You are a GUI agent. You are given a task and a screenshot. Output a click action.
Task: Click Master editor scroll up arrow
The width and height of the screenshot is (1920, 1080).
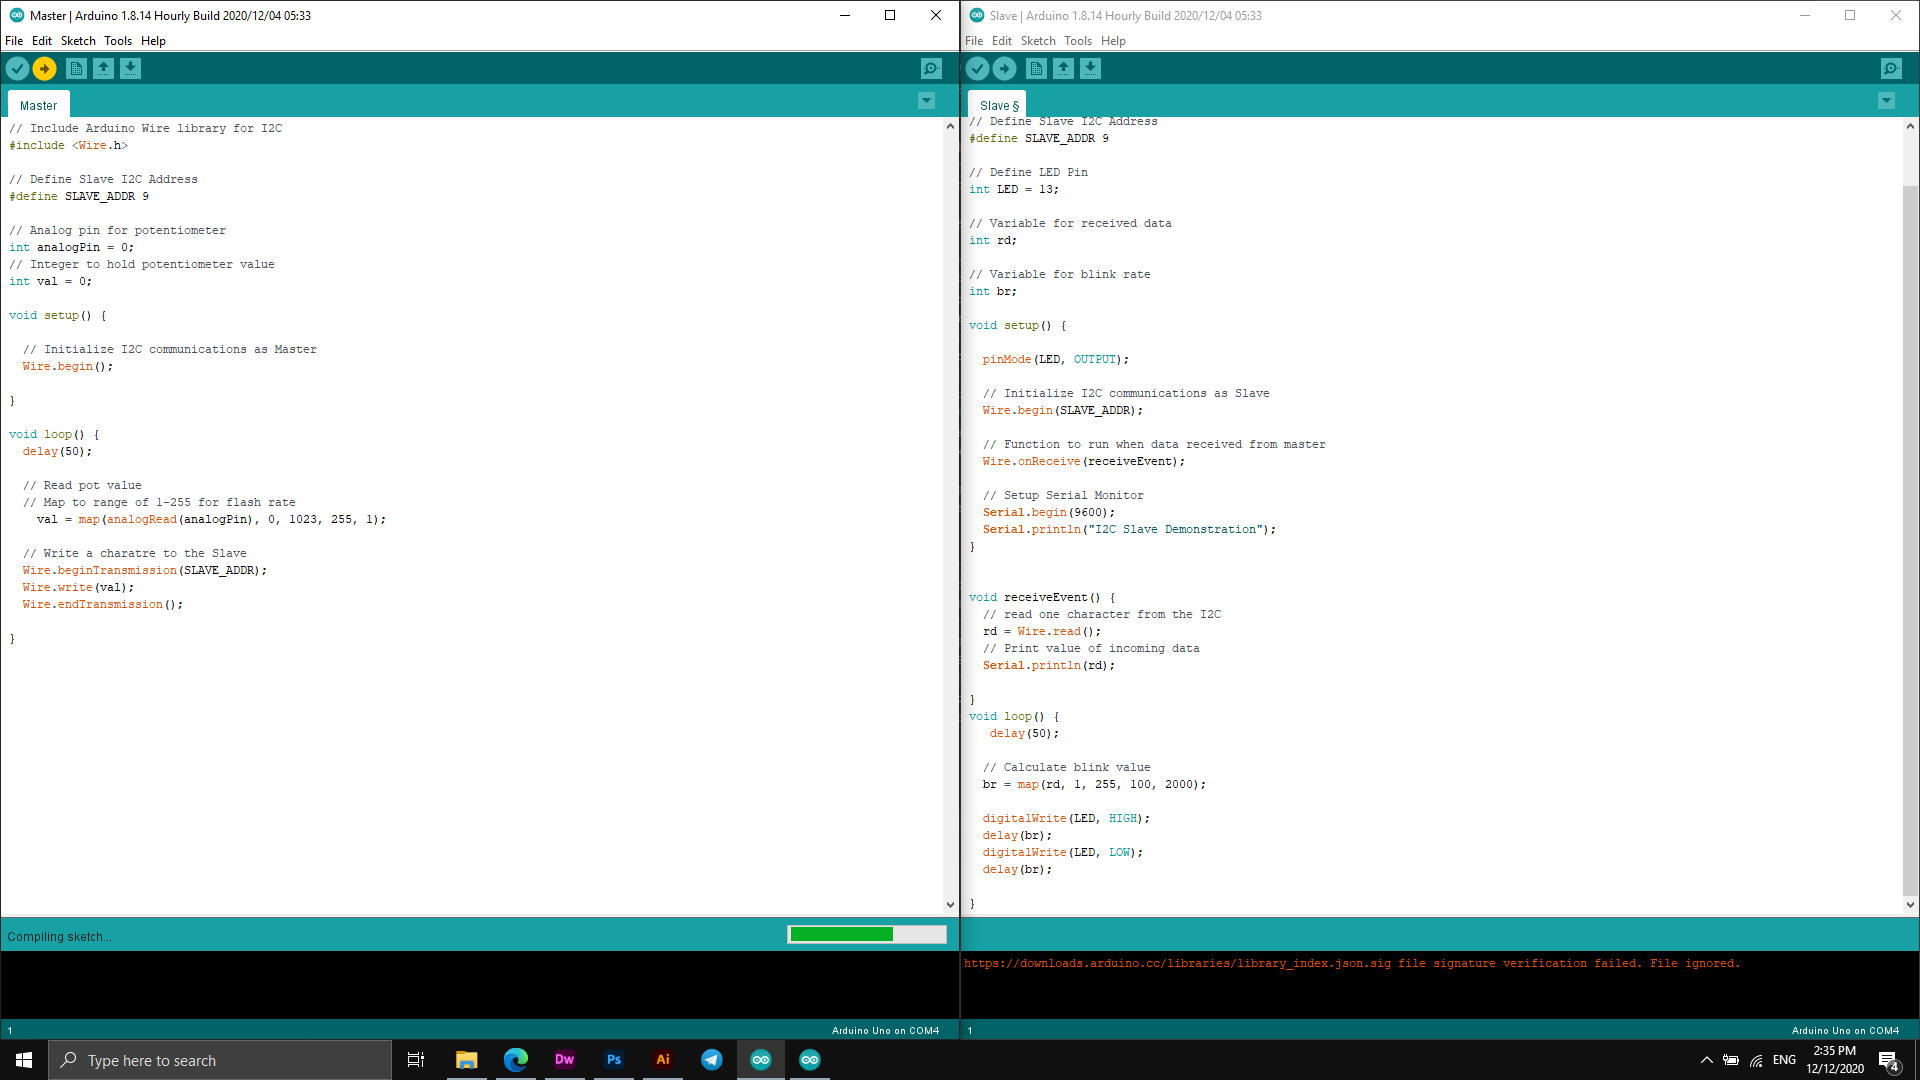pos(950,126)
